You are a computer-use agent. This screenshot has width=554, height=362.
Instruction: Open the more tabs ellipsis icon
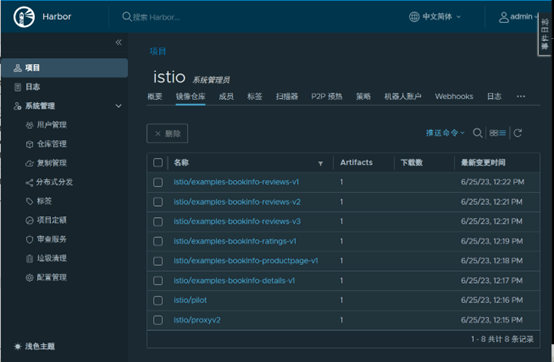(x=521, y=96)
